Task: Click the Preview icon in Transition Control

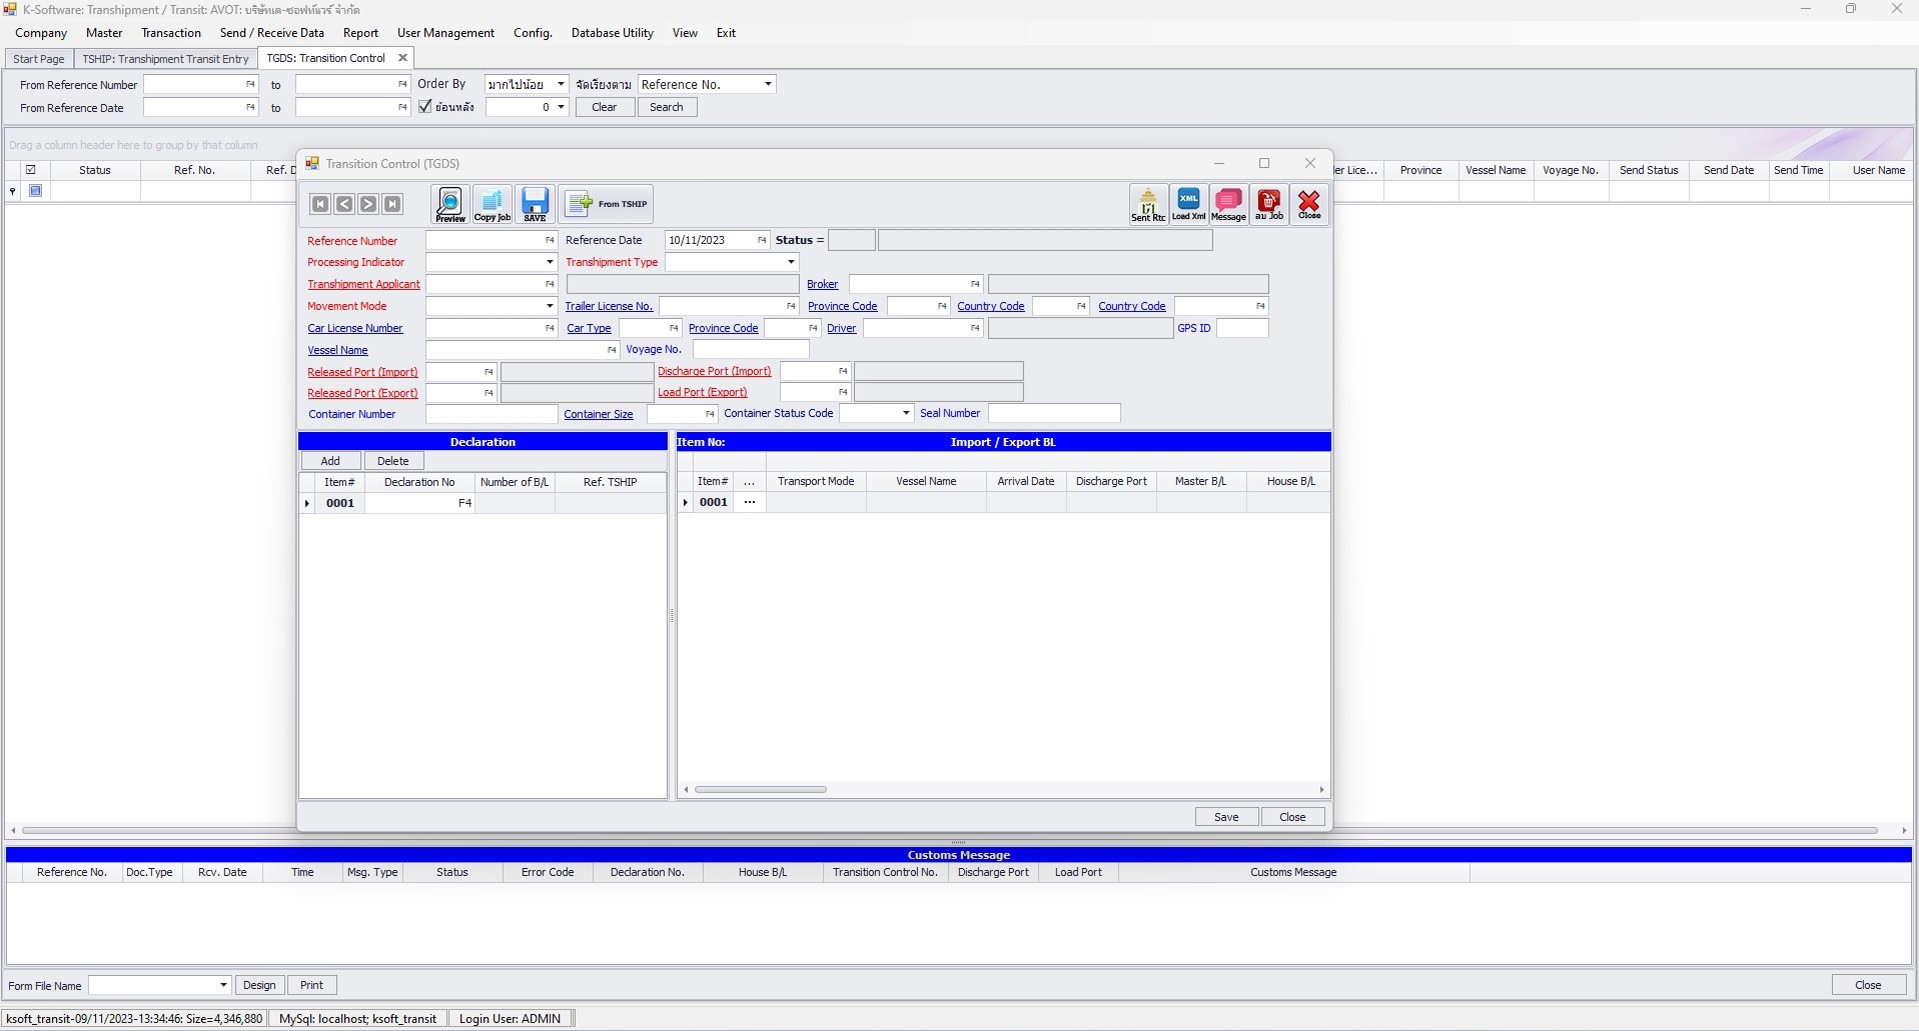Action: click(449, 204)
